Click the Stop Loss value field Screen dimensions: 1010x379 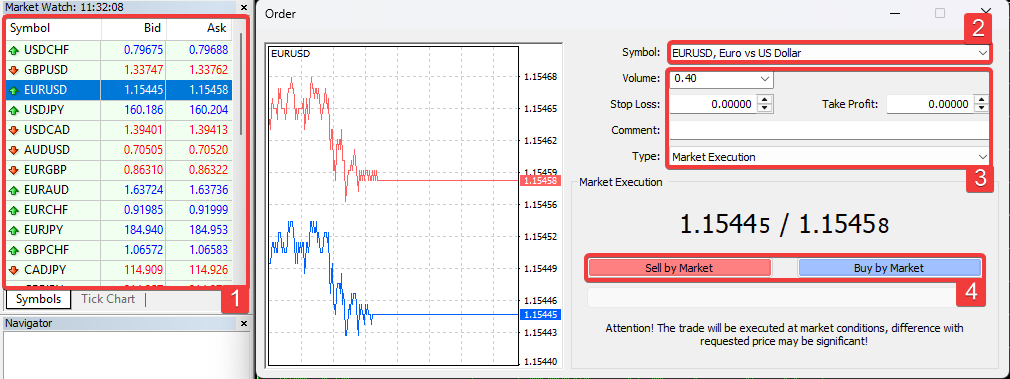714,104
